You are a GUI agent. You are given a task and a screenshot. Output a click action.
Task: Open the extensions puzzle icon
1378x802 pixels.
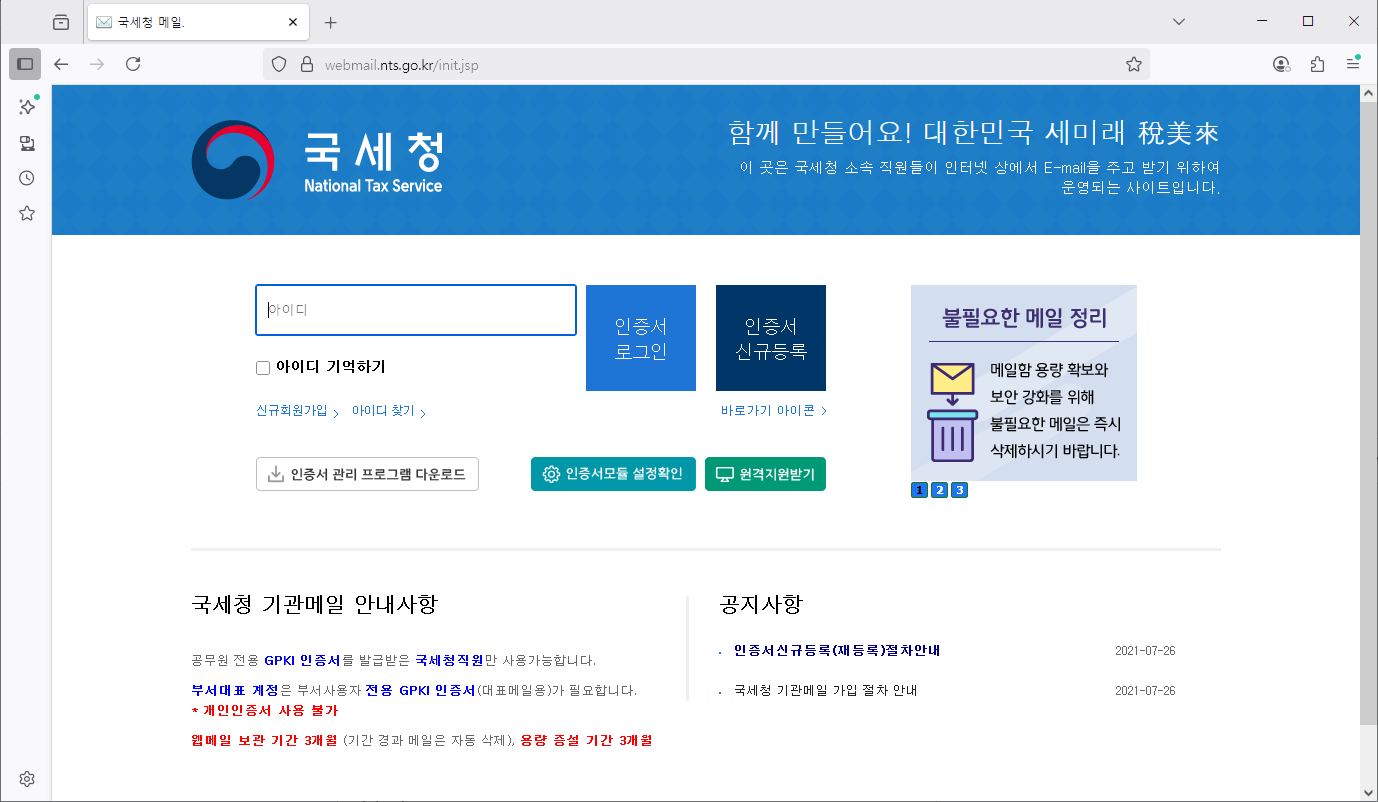click(1317, 64)
